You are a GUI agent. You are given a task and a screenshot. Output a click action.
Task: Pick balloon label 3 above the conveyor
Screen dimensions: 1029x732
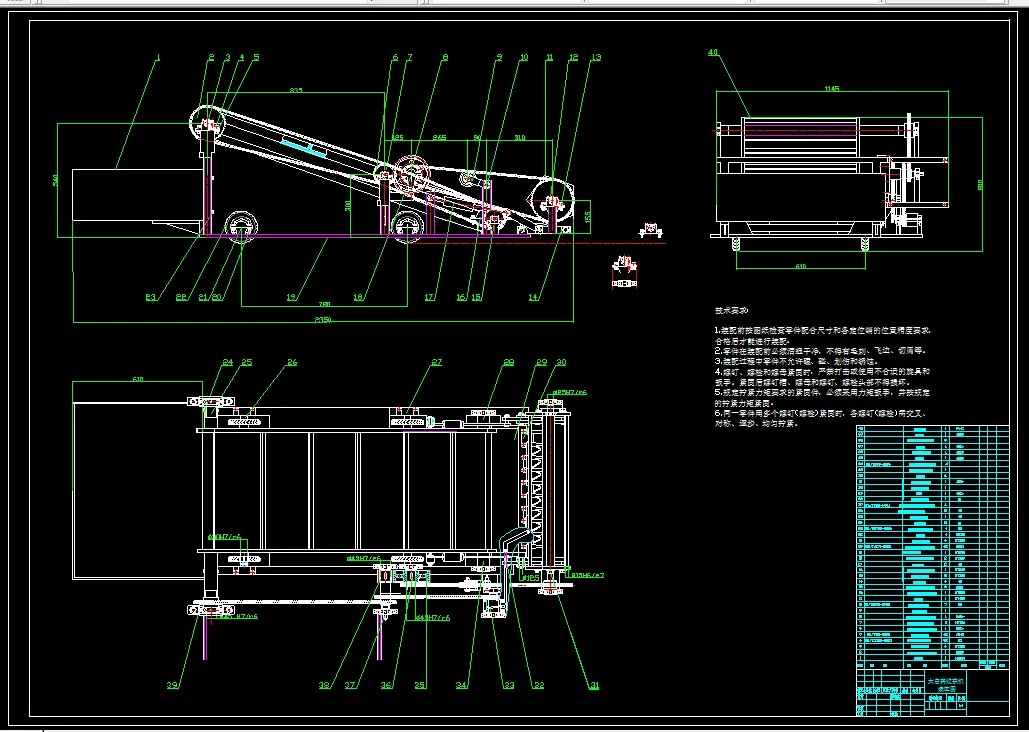point(228,57)
